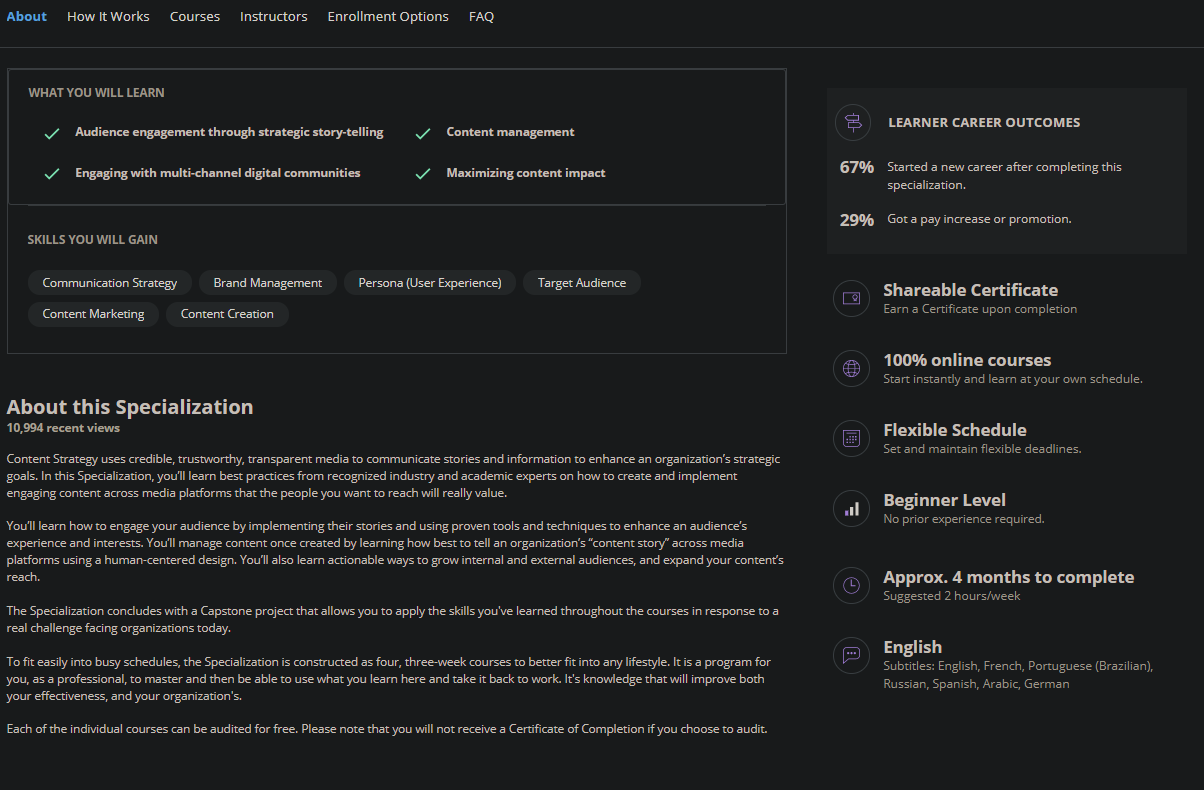
Task: Click the Communication Strategy skill tag
Action: pos(110,283)
